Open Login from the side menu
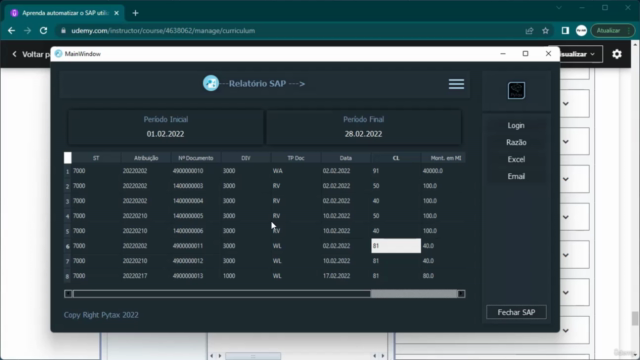 (x=516, y=125)
